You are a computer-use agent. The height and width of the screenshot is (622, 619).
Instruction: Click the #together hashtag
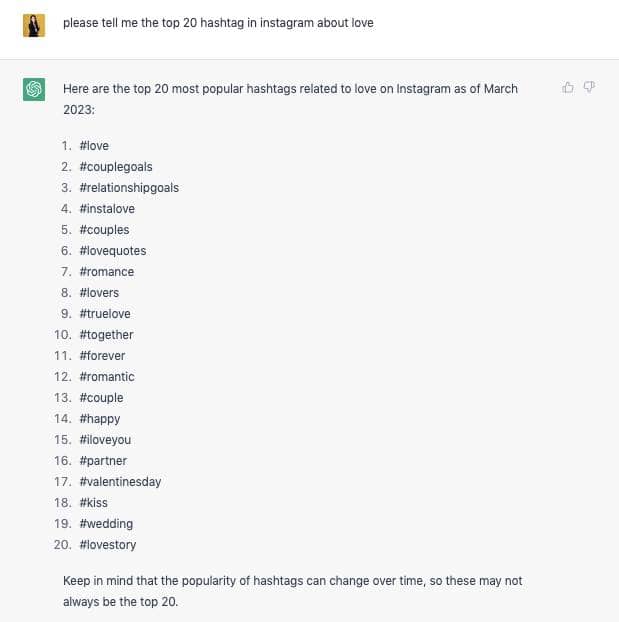[106, 335]
